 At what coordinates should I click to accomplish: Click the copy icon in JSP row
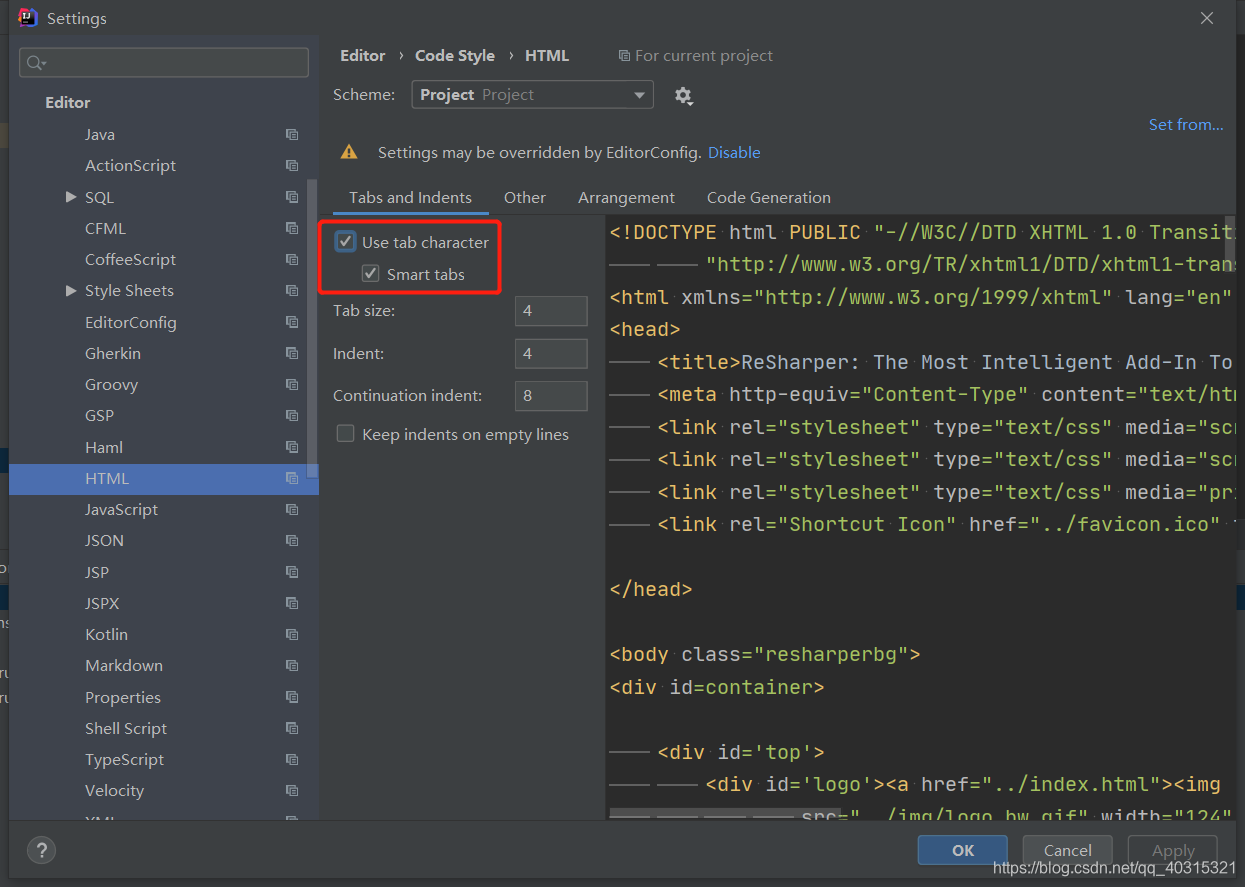(x=292, y=572)
